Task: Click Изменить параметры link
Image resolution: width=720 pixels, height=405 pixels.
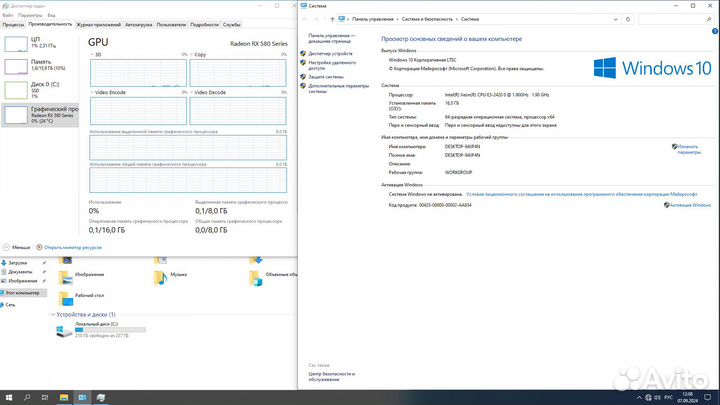Action: click(689, 149)
